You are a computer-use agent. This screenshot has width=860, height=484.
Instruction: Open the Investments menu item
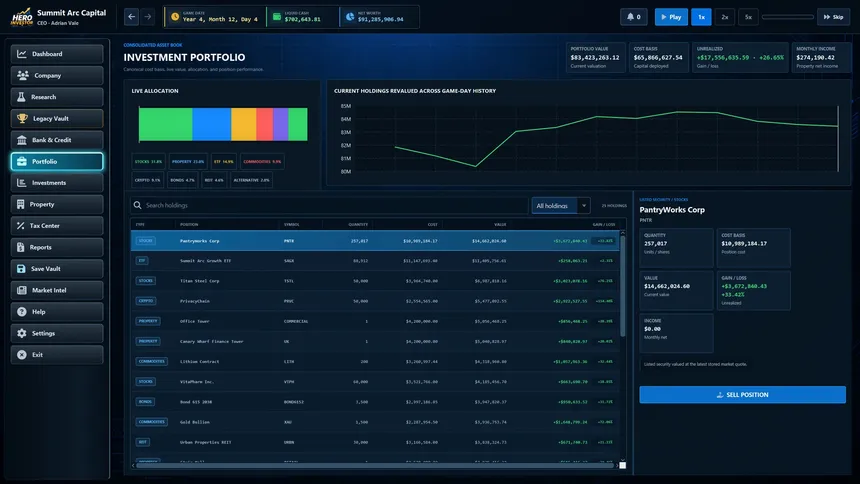click(x=57, y=183)
